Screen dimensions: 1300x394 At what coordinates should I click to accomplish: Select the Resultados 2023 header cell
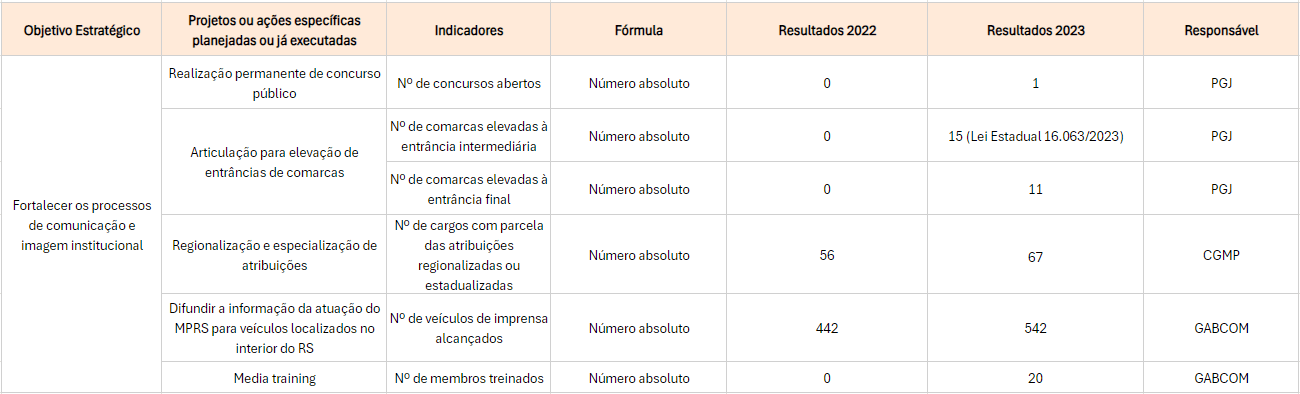1035,30
